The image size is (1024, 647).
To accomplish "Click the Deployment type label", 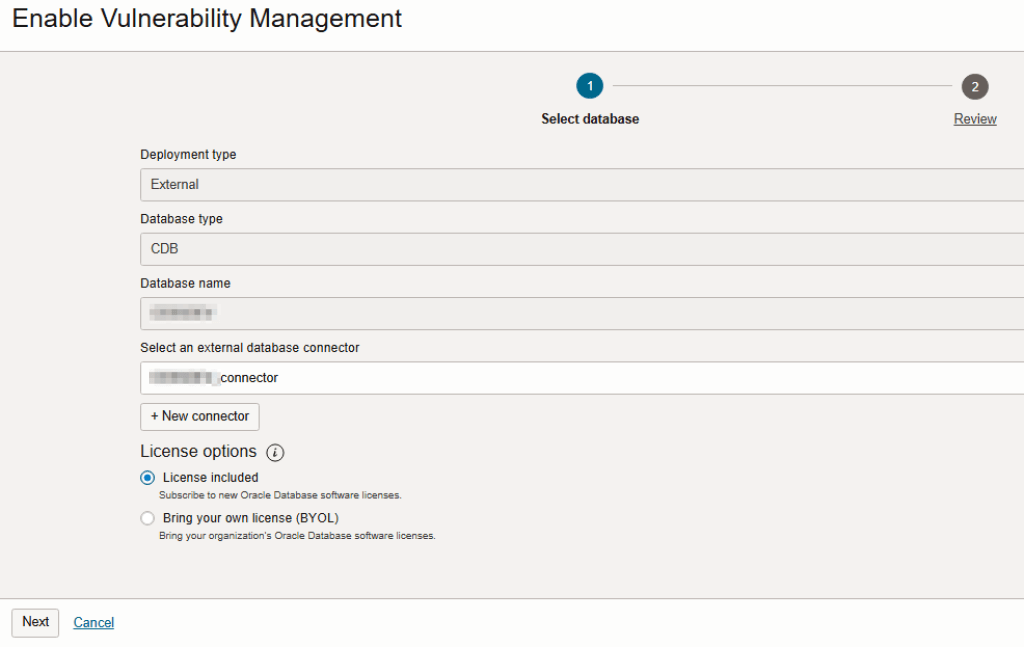I will [x=188, y=155].
